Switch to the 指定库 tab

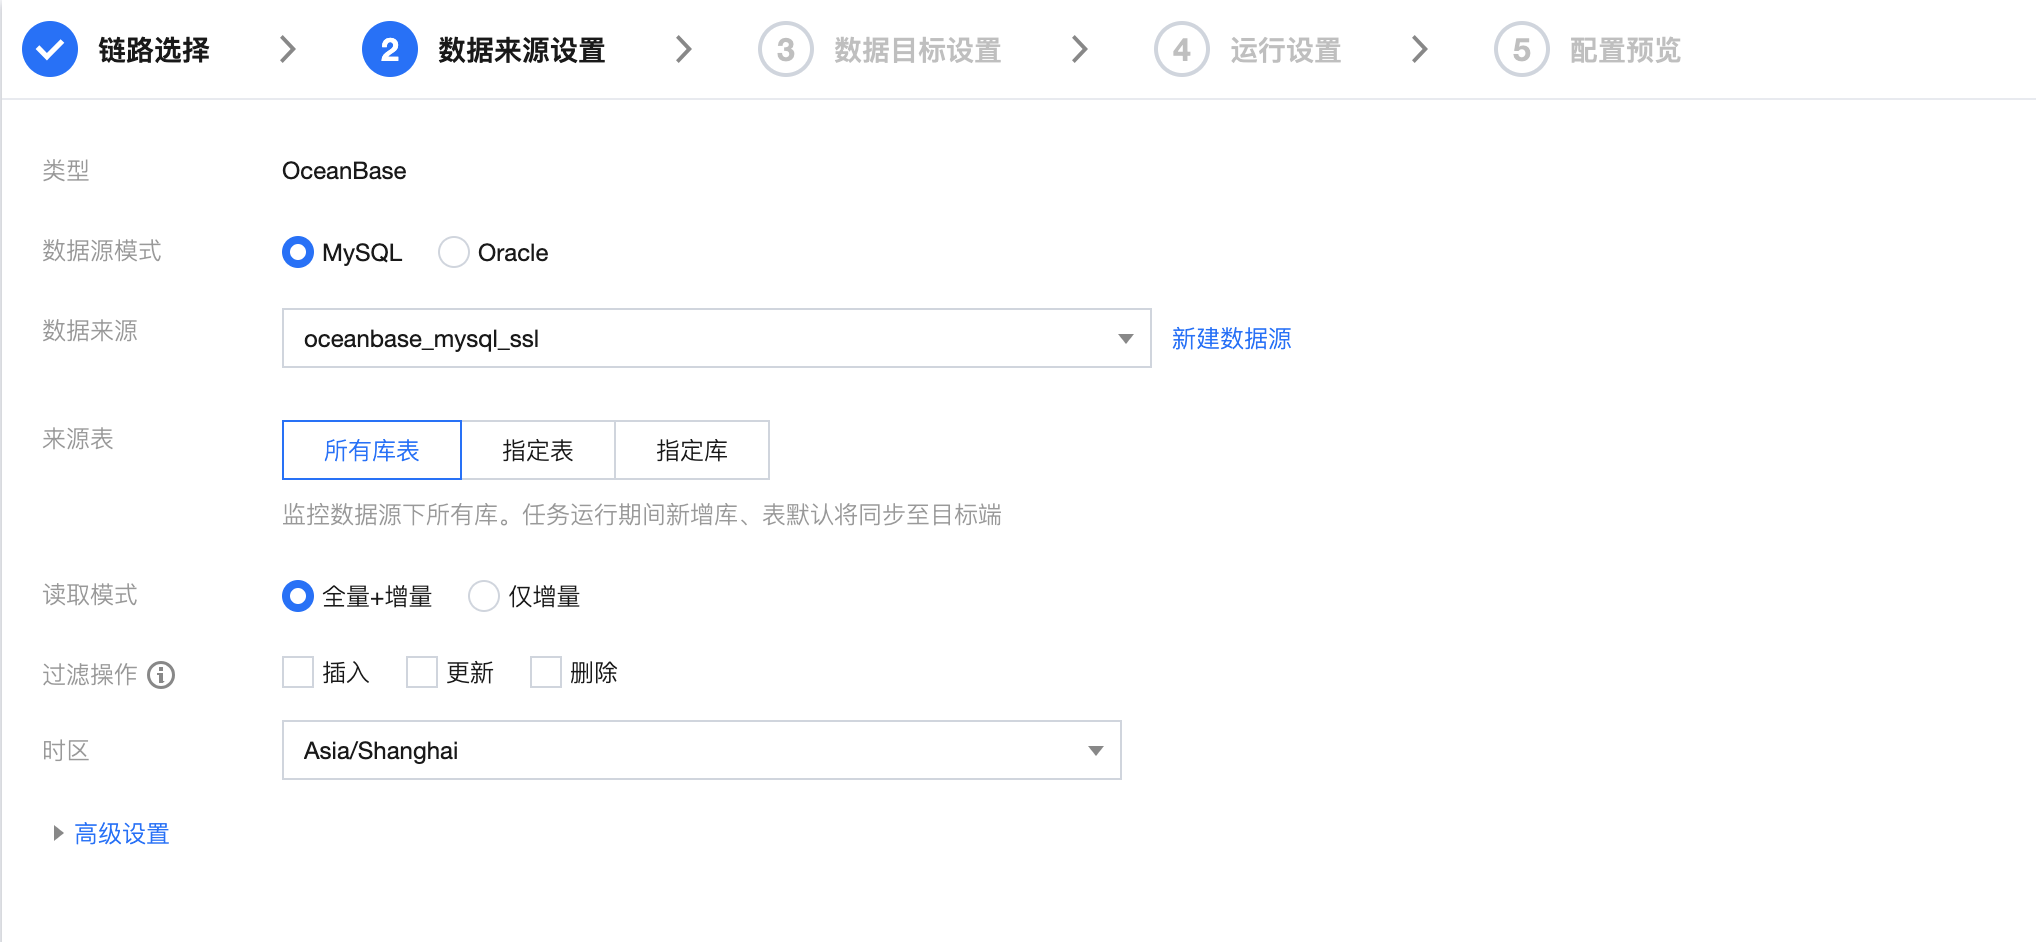692,450
